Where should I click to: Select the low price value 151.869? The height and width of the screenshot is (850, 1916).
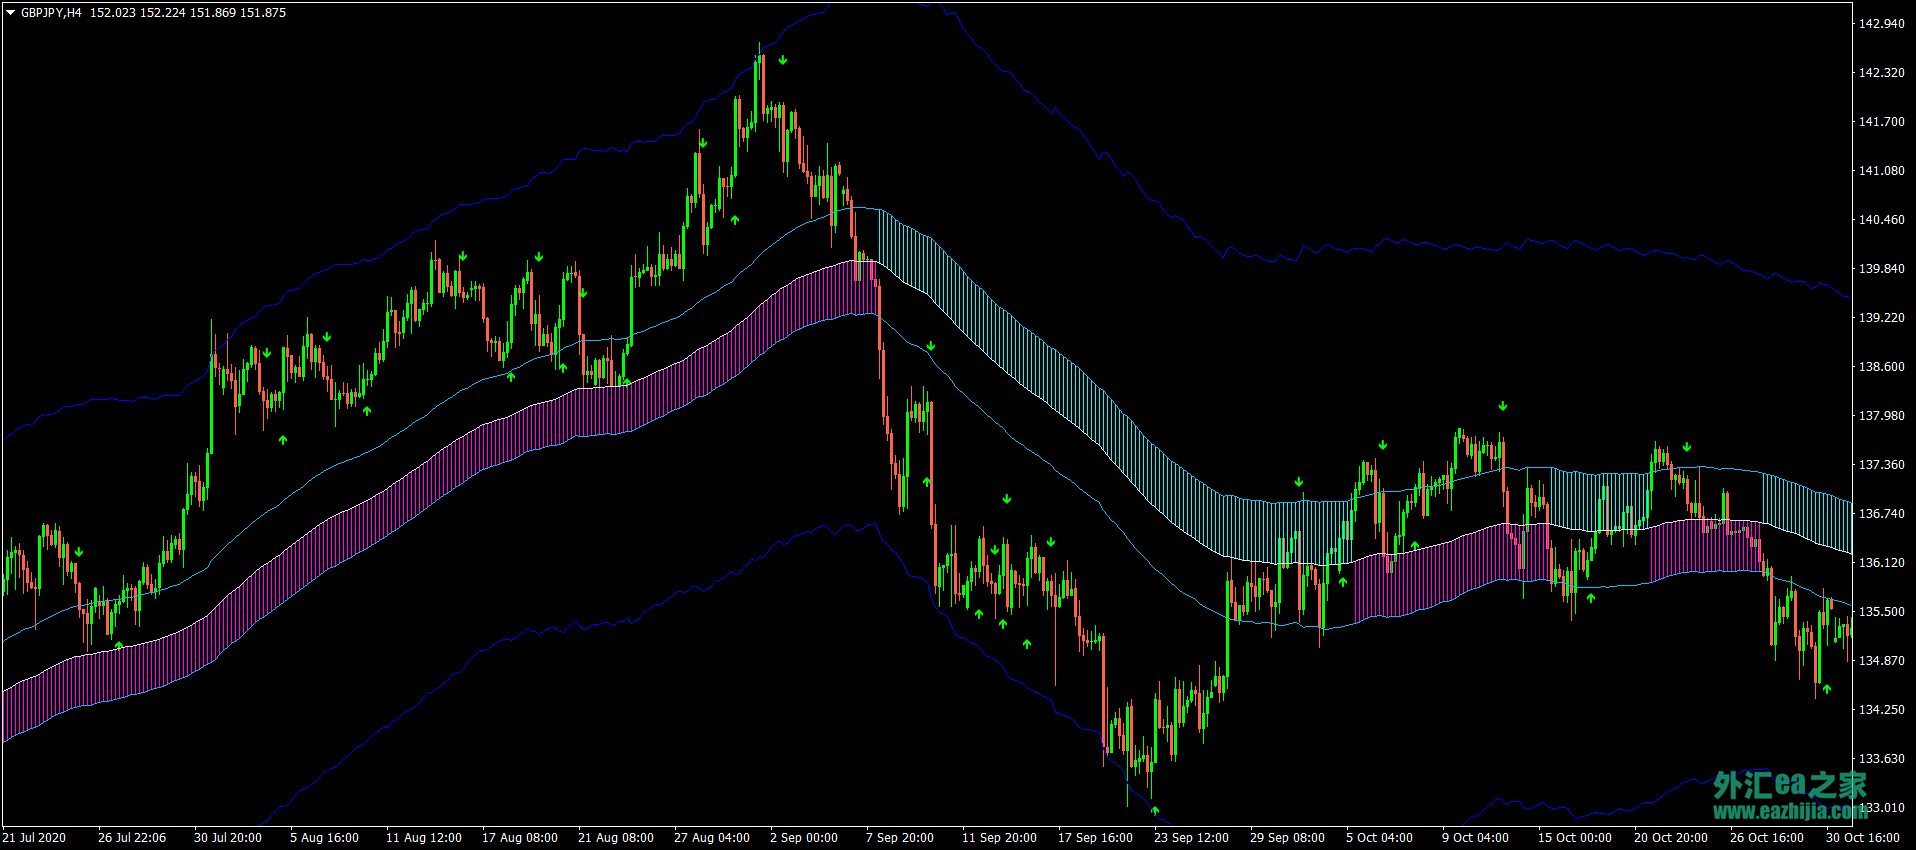tap(212, 13)
